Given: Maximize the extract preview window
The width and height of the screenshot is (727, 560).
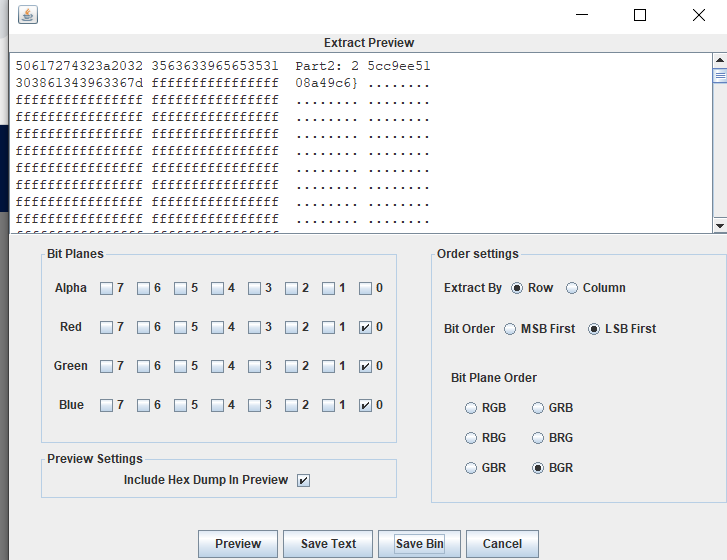Looking at the screenshot, I should point(640,15).
